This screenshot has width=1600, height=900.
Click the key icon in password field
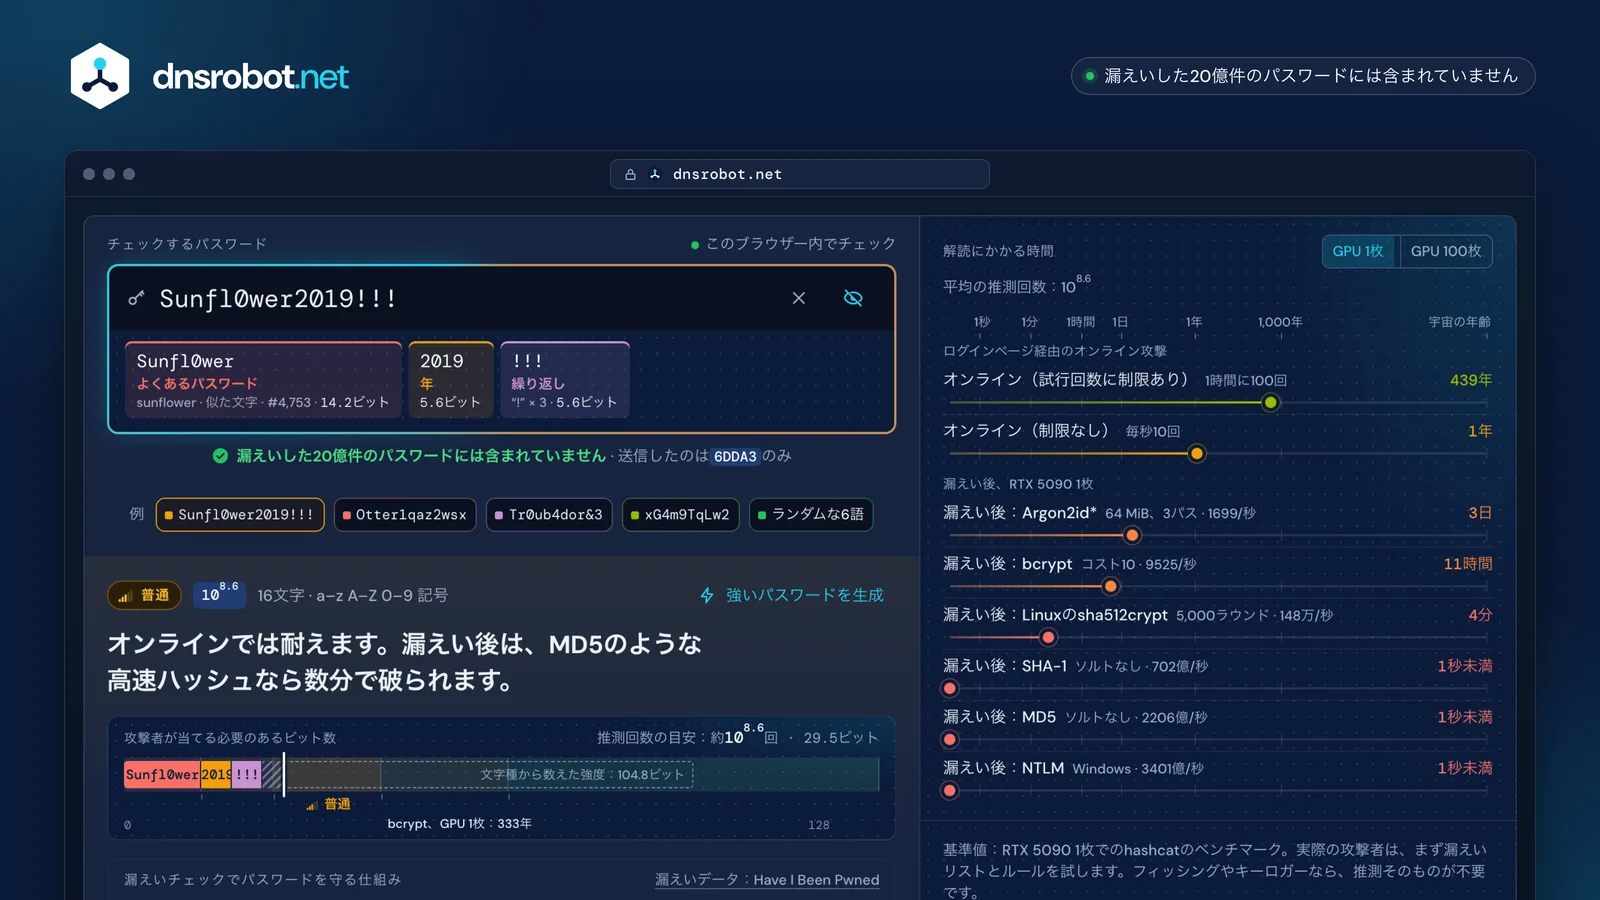click(136, 298)
